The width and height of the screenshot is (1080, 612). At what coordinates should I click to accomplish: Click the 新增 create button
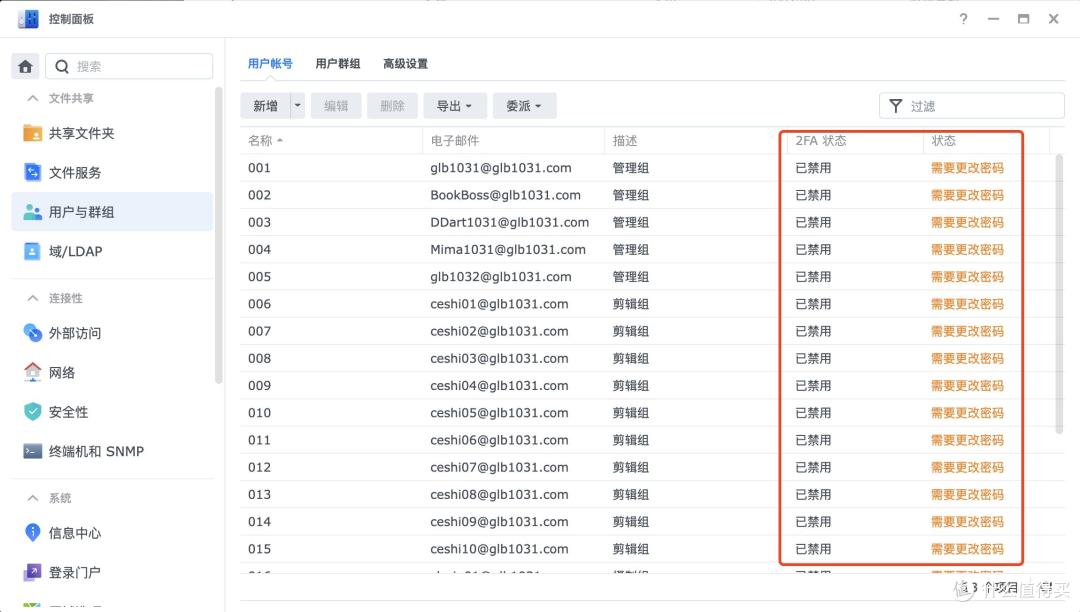(x=265, y=106)
